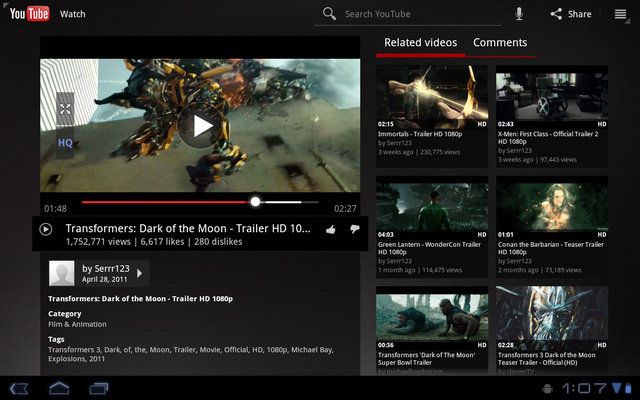Screen dimensions: 640x400
Task: Switch to the Comments tab
Action: click(x=500, y=42)
